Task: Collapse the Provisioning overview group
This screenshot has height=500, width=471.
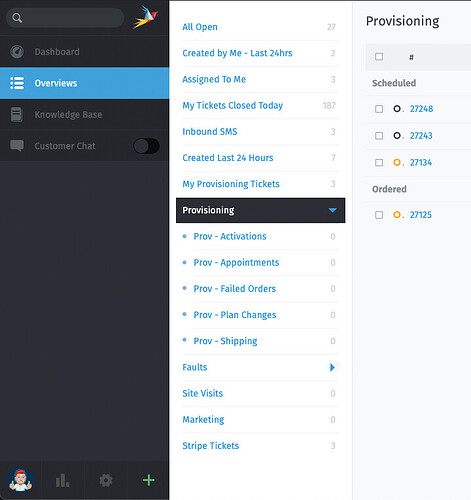Action: point(332,210)
